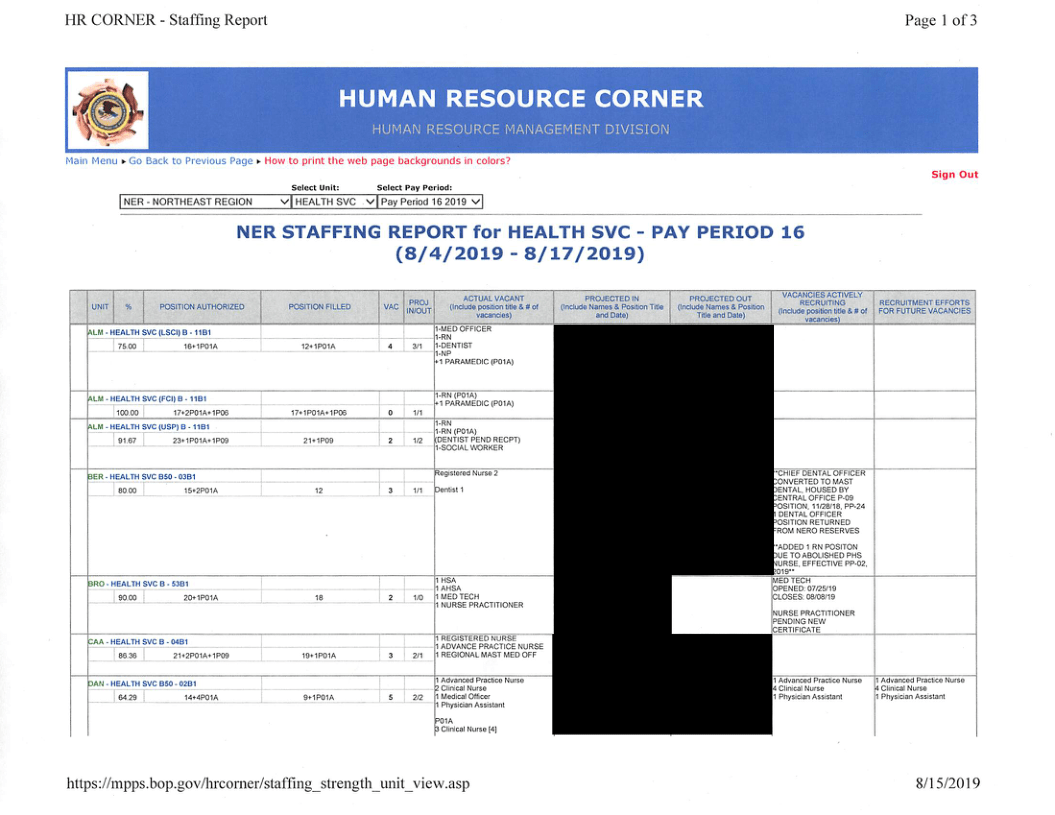
Task: Select the ALM - HEALTH SVC (LSCI) row label
Action: point(150,332)
